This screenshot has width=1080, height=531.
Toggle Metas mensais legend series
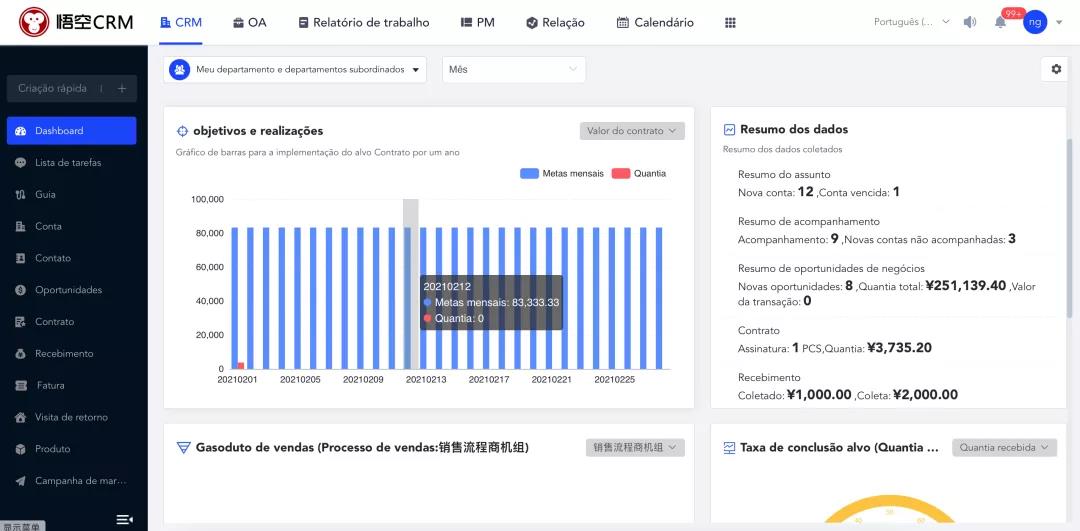561,174
